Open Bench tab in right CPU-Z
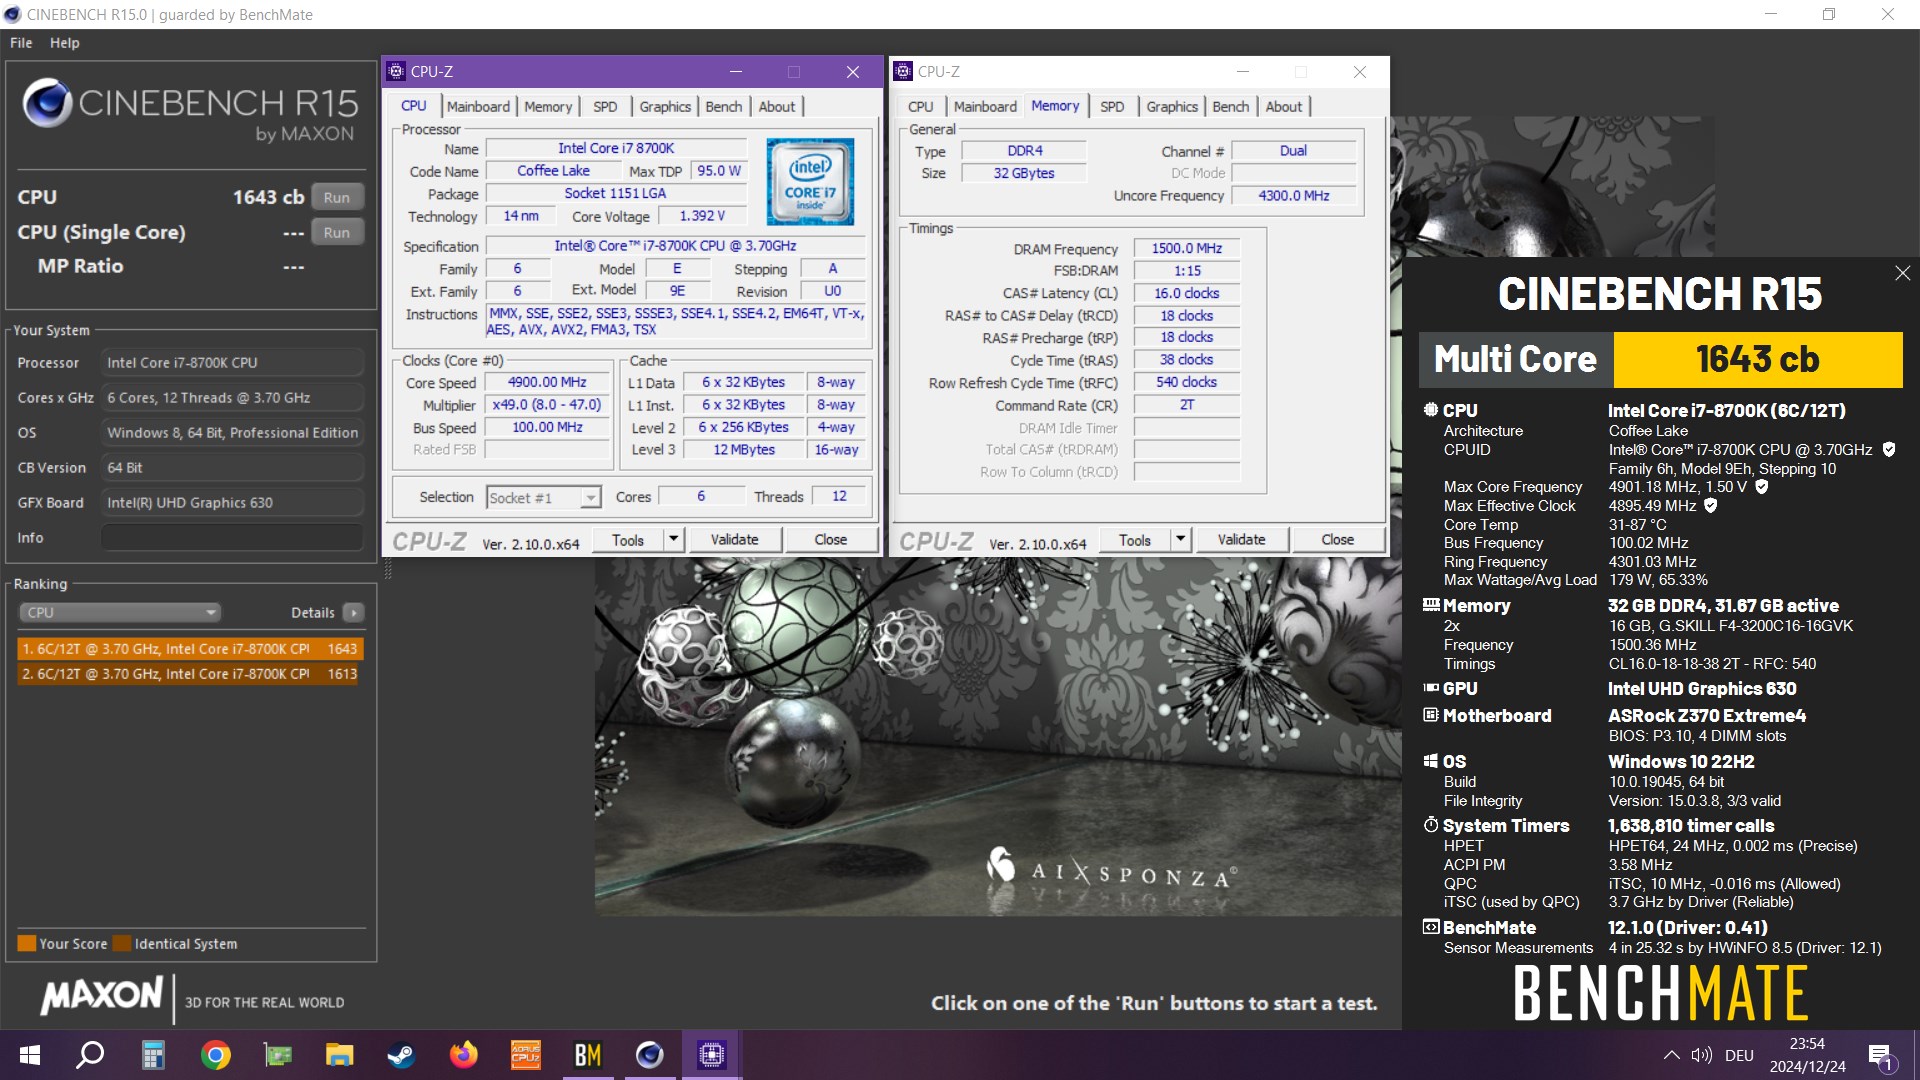 (x=1231, y=106)
